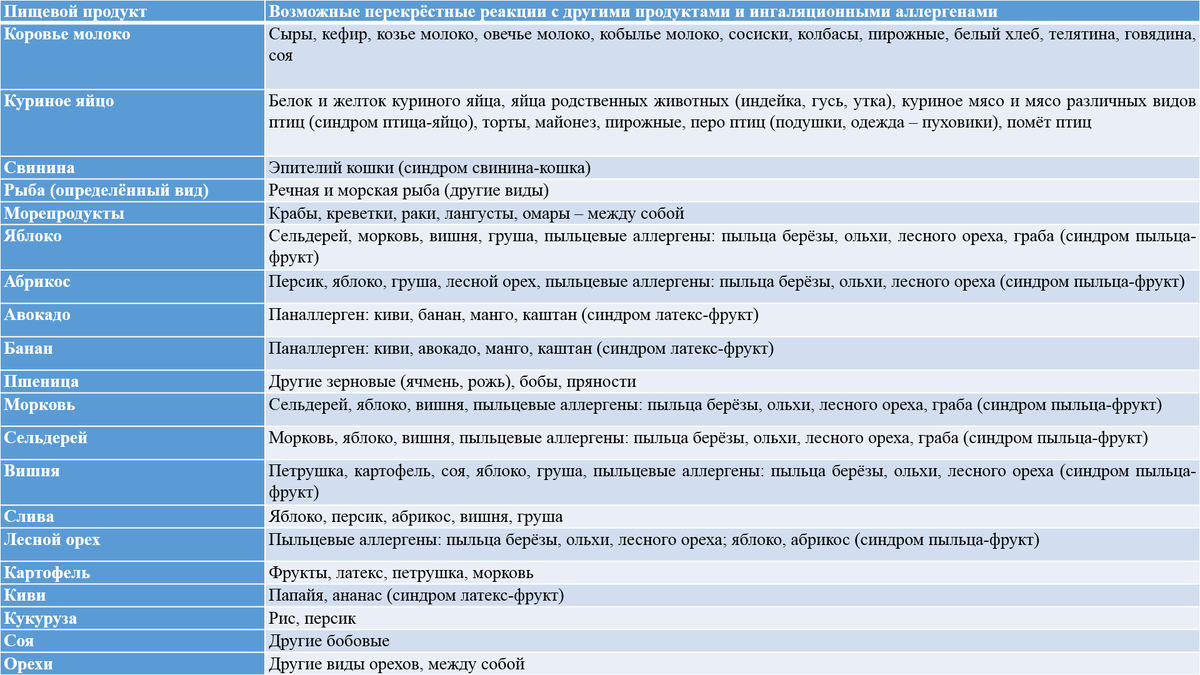Select the 'Морепродукты' cell
The height and width of the screenshot is (675, 1200).
tap(133, 214)
